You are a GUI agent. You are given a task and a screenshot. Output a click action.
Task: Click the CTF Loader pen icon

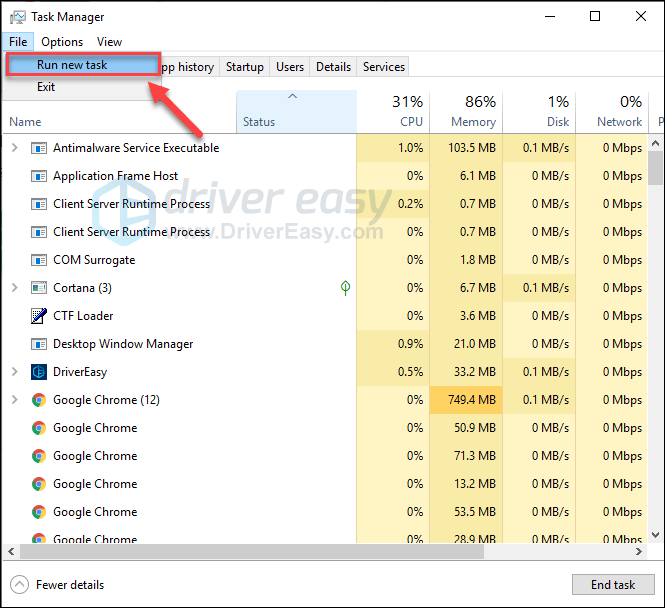click(x=39, y=316)
